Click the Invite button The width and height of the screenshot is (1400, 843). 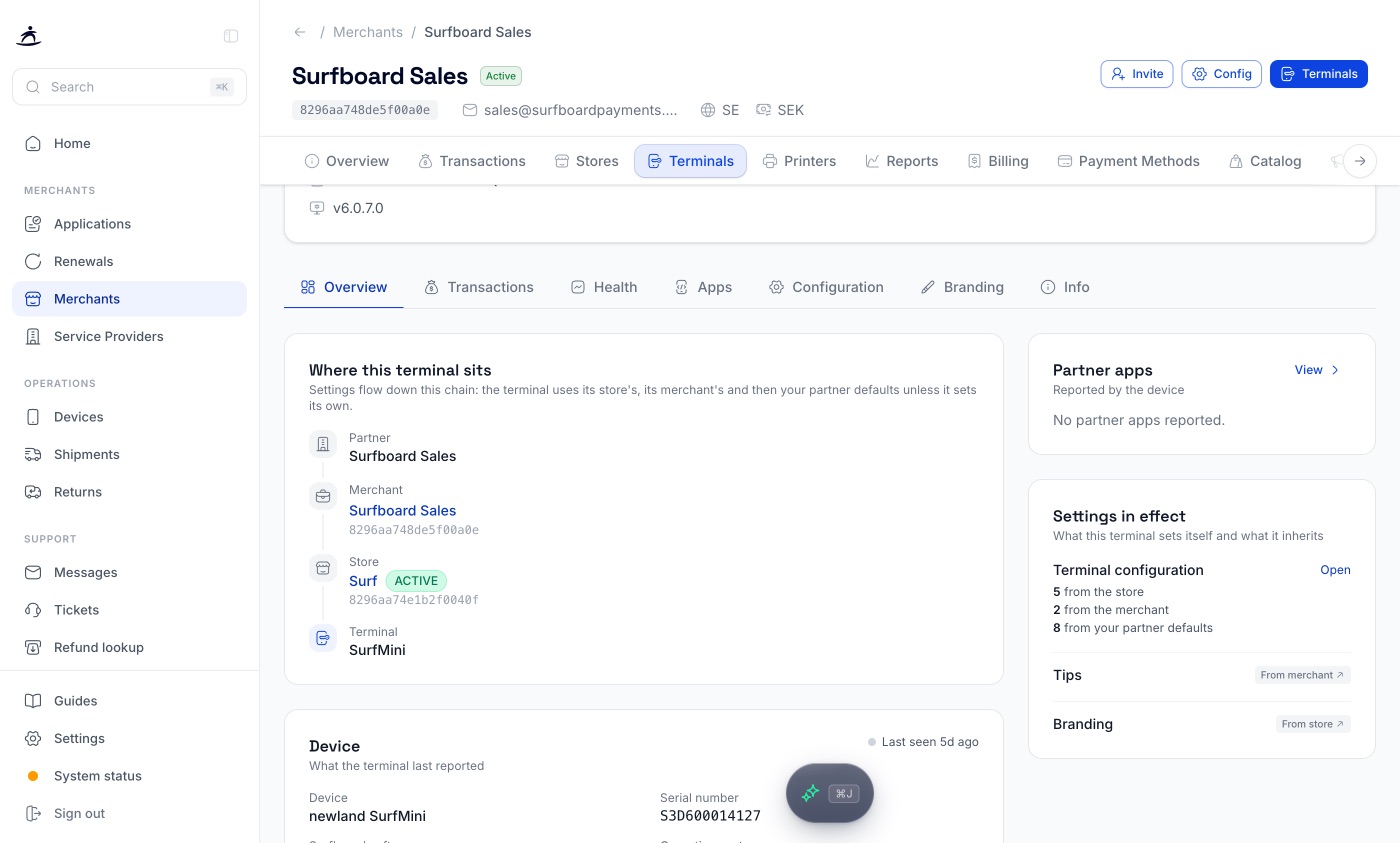coord(1137,74)
